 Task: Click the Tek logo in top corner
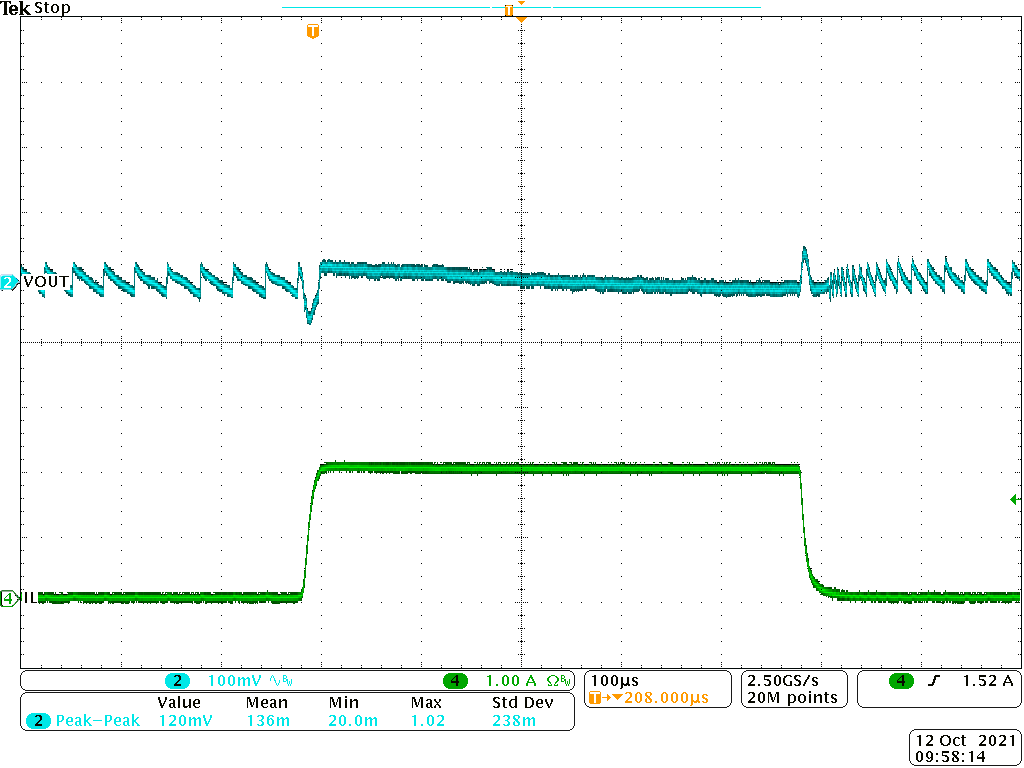point(16,8)
